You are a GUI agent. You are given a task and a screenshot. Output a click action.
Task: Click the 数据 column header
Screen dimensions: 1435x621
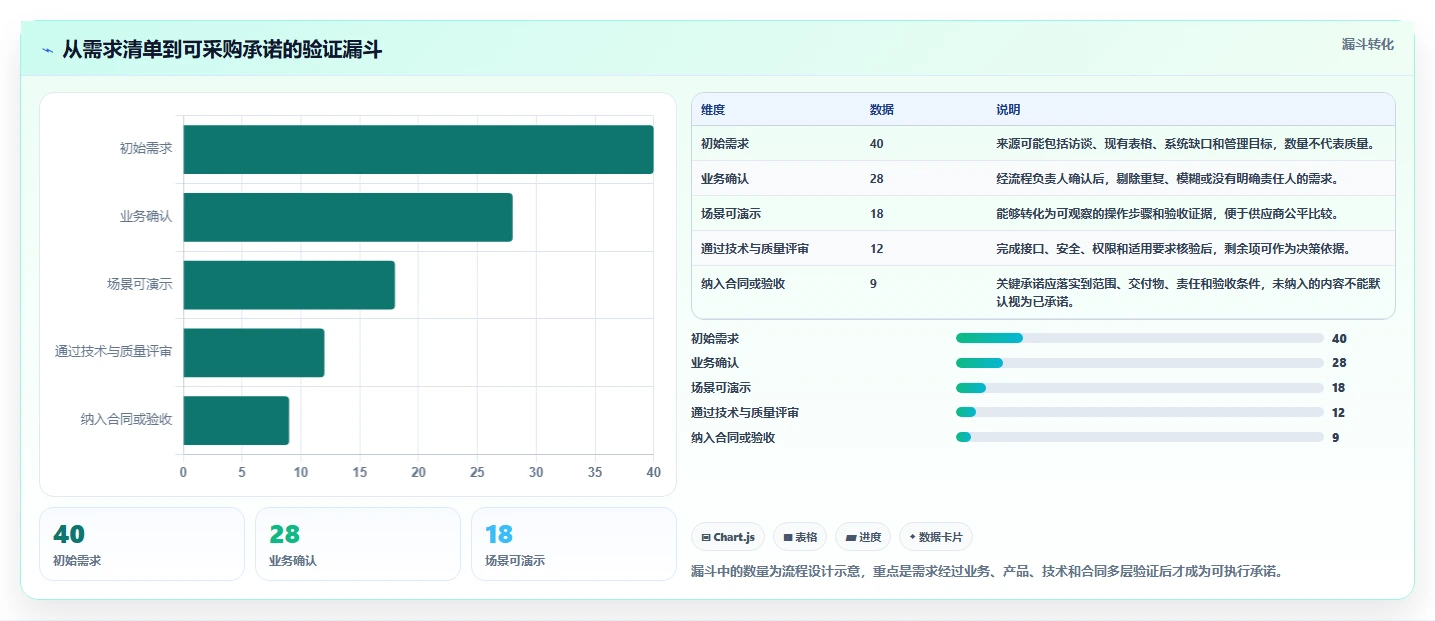click(x=882, y=109)
